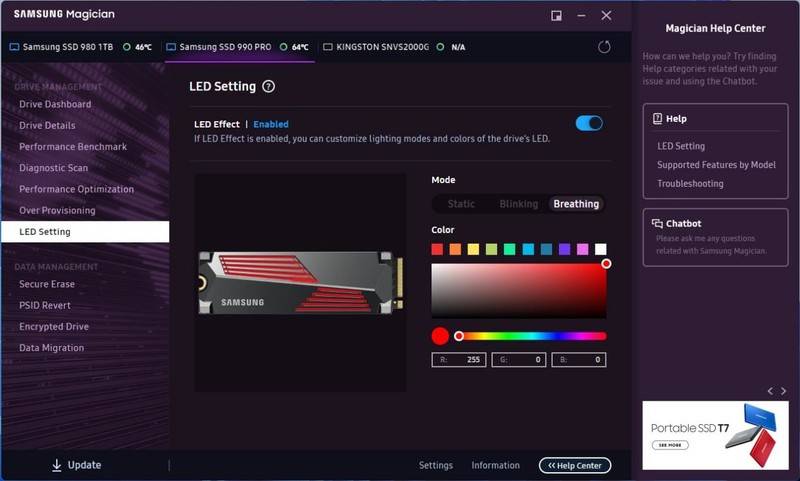This screenshot has height=481, width=800.
Task: Select the Breathing LED mode
Action: 576,204
